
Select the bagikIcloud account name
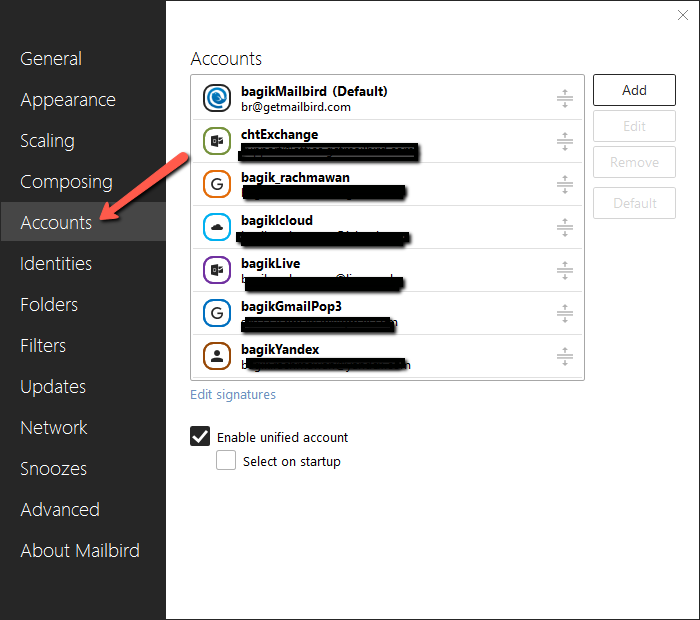[x=277, y=221]
